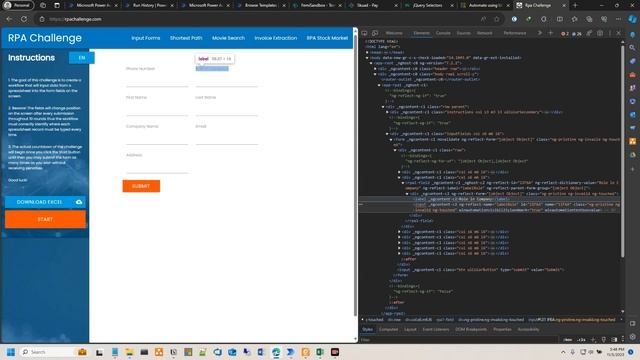Open Excel from the Windows taskbar

click(320, 352)
